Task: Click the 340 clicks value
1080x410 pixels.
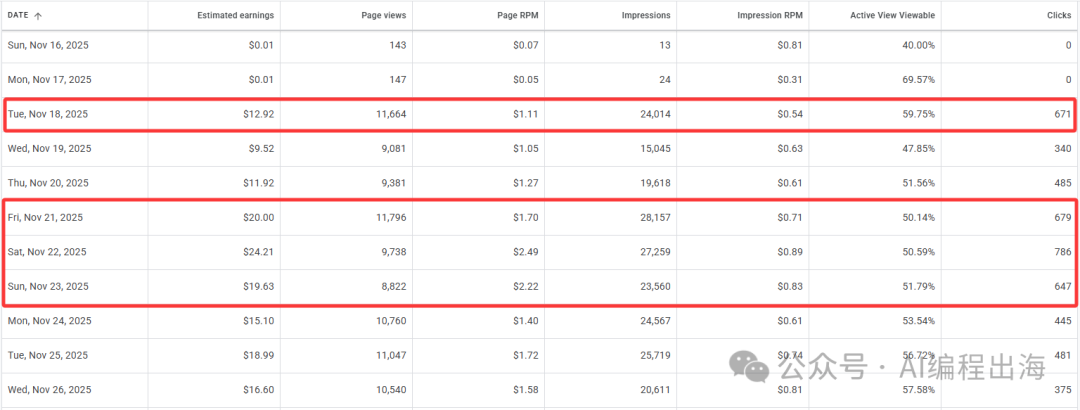Action: 1062,149
